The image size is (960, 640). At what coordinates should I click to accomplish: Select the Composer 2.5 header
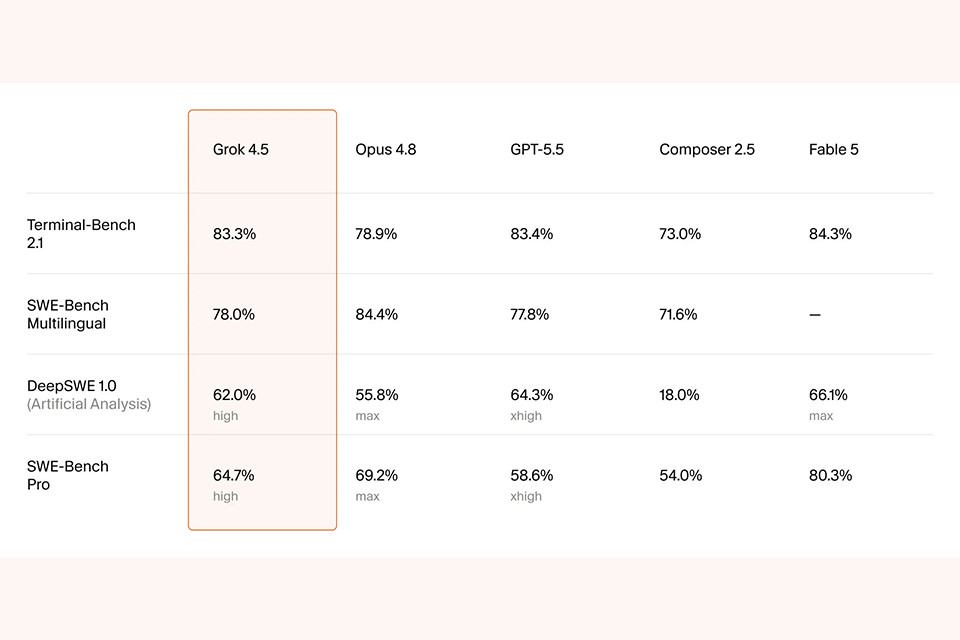(x=707, y=149)
